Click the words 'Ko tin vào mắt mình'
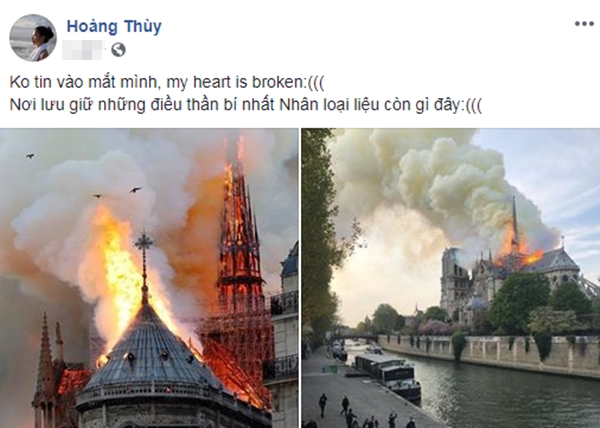Screen dimensions: 600x428 pyautogui.click(x=82, y=82)
